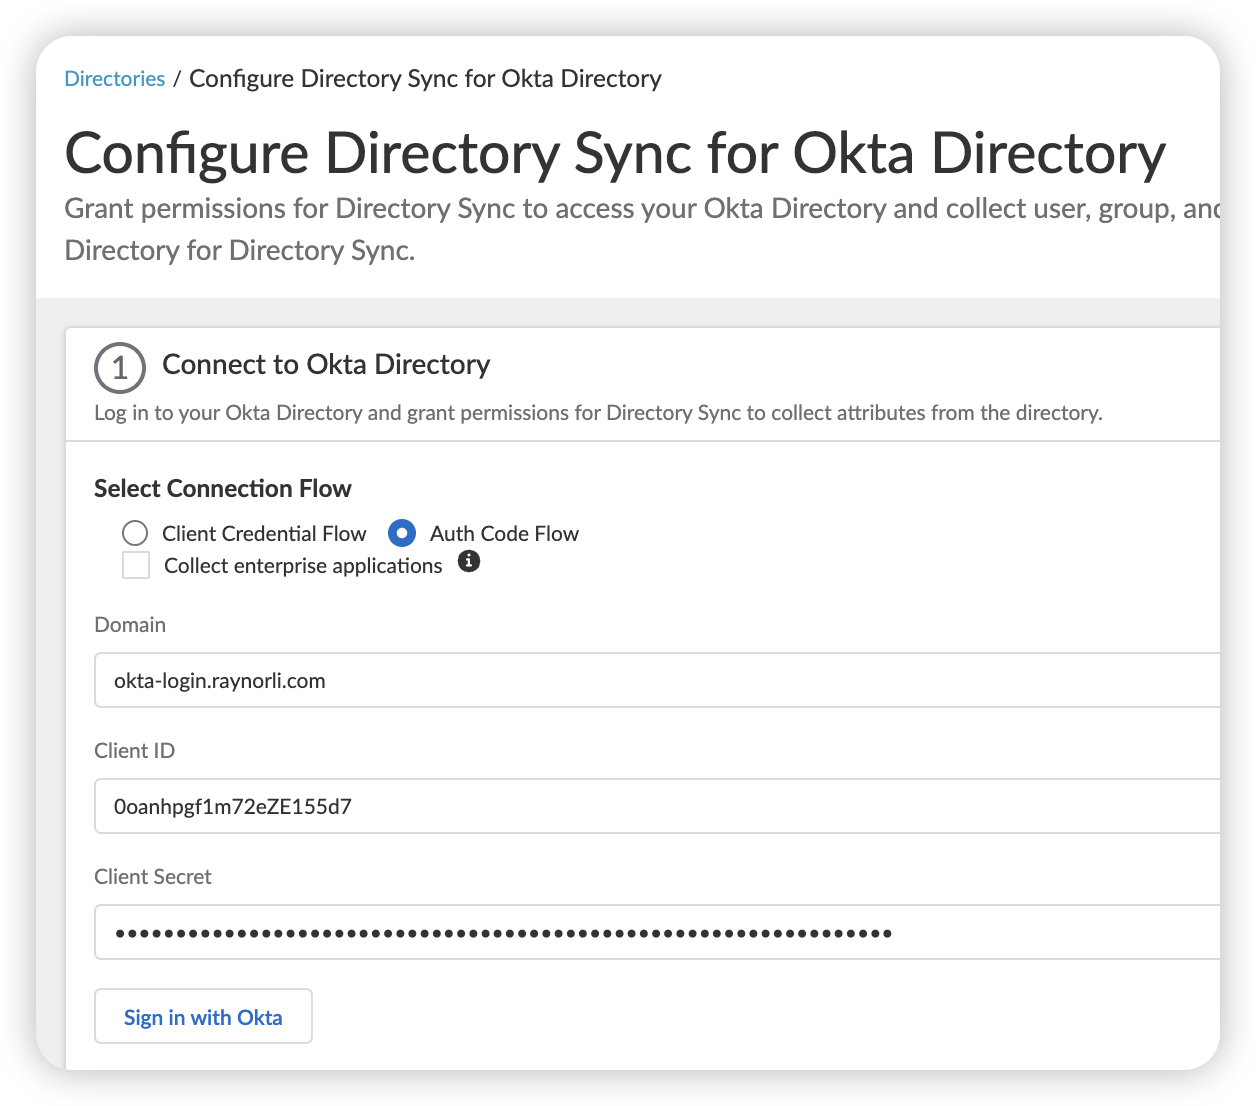
Task: Select the Client Credential Flow radio button
Action: (135, 533)
